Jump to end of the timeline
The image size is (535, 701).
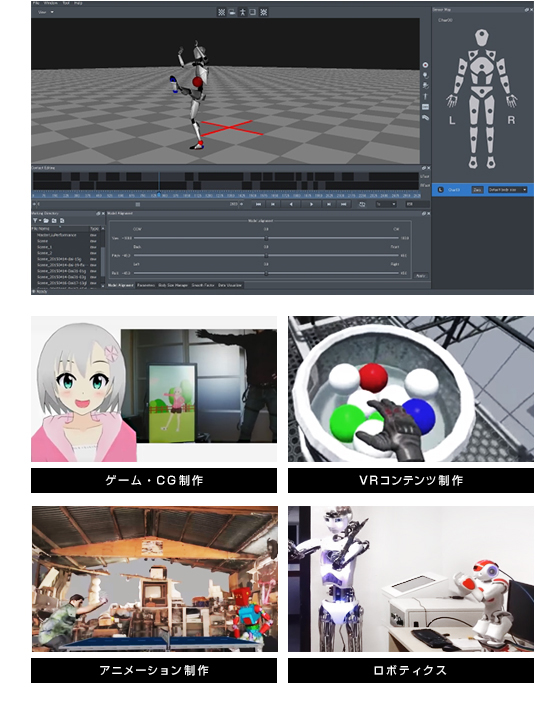click(x=343, y=204)
